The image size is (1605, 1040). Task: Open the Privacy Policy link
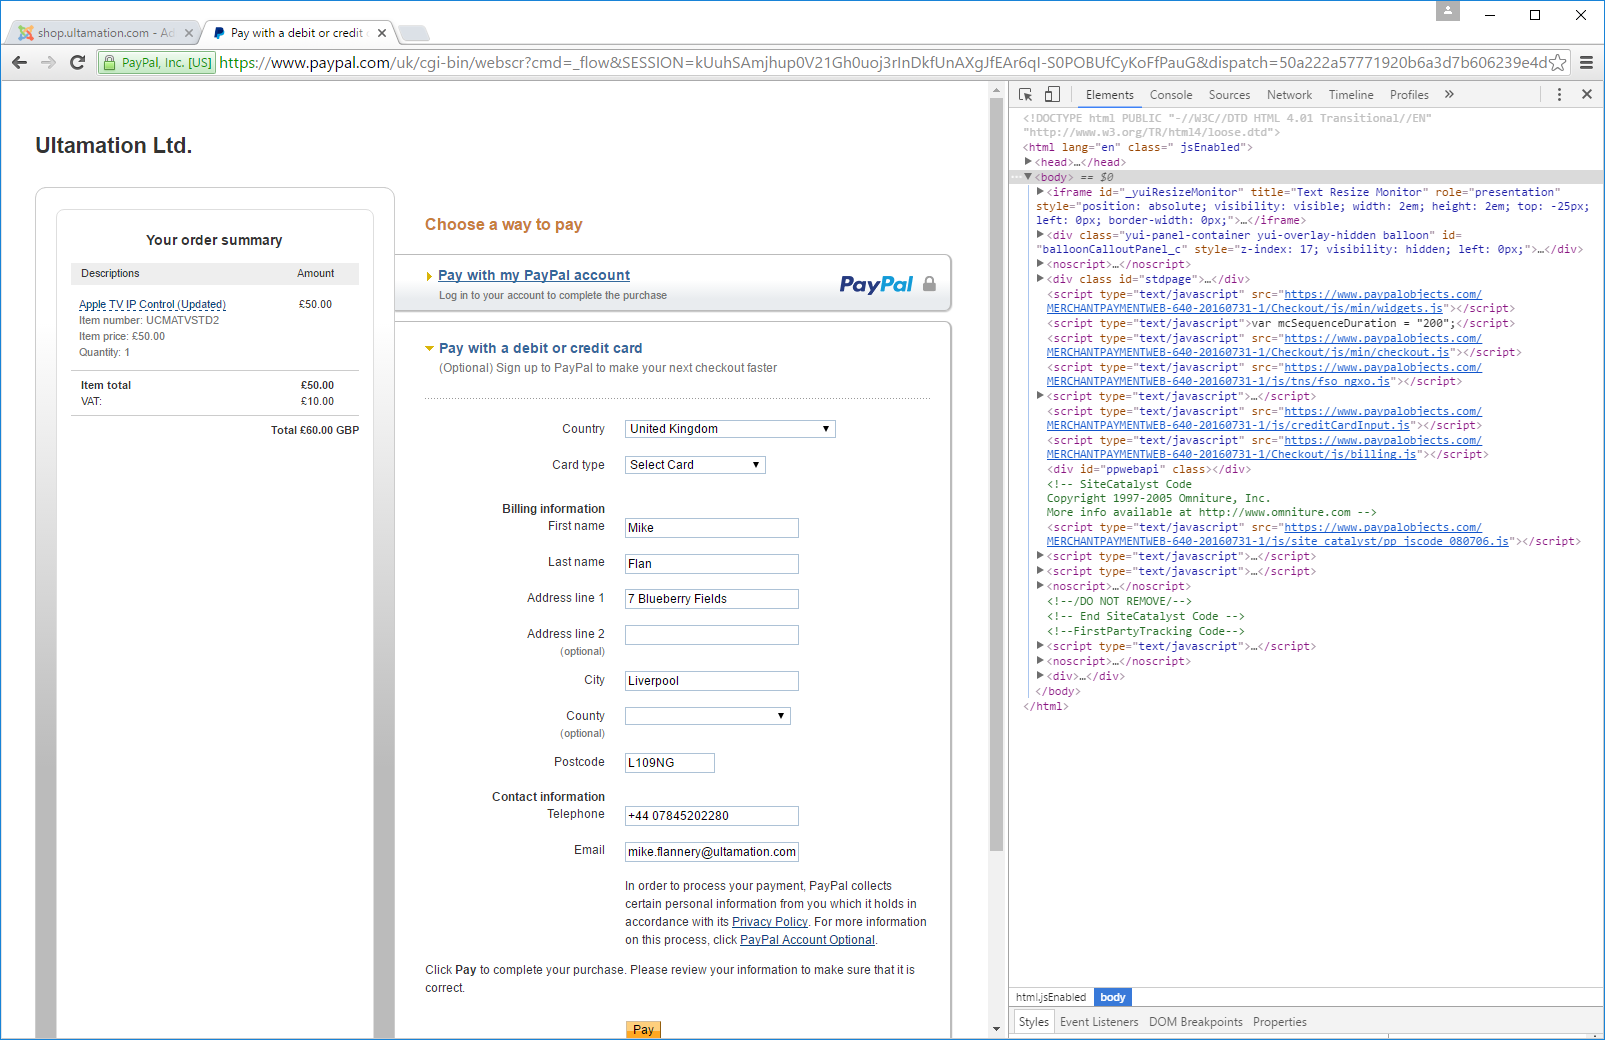coord(769,922)
